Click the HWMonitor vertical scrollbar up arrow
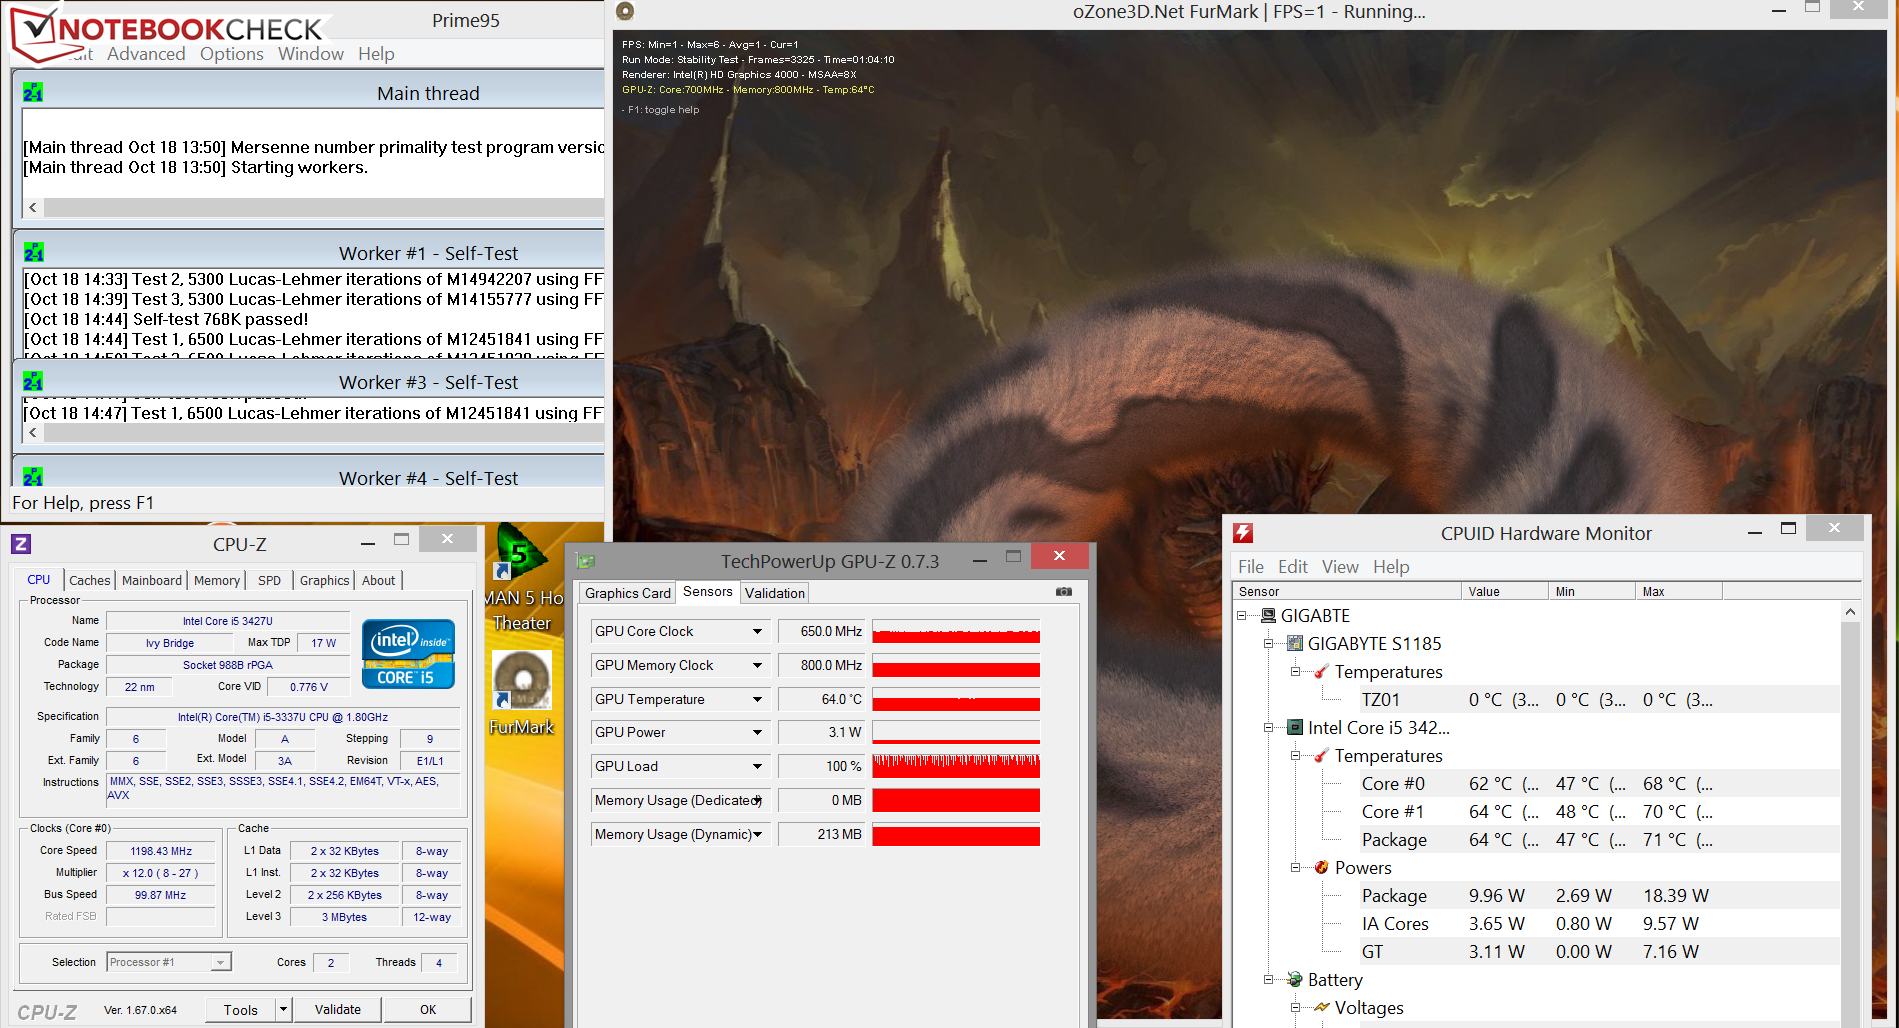This screenshot has height=1028, width=1899. [1850, 612]
